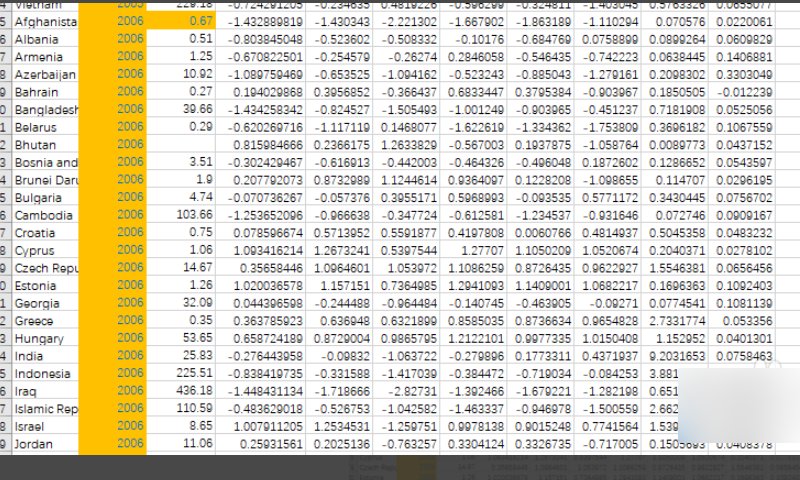800x480 pixels.
Task: Select the Israel country cell
Action: 43,426
